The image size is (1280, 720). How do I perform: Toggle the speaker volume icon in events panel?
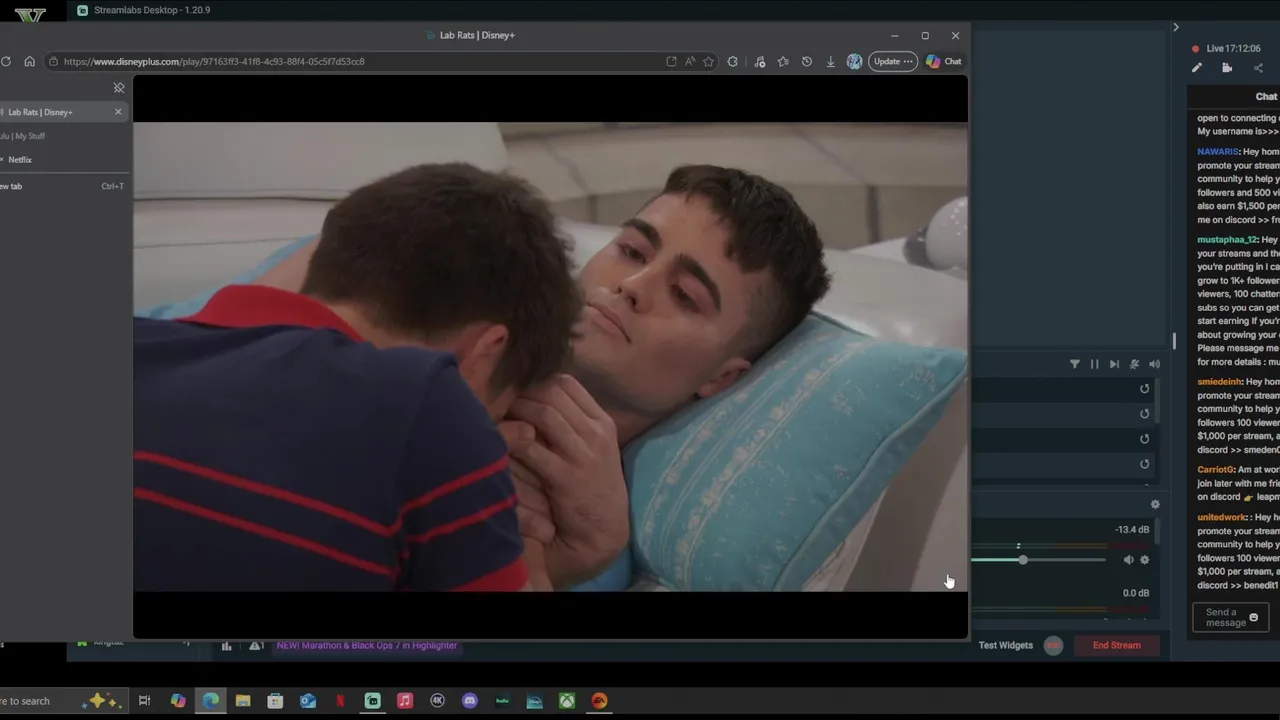coord(1154,364)
